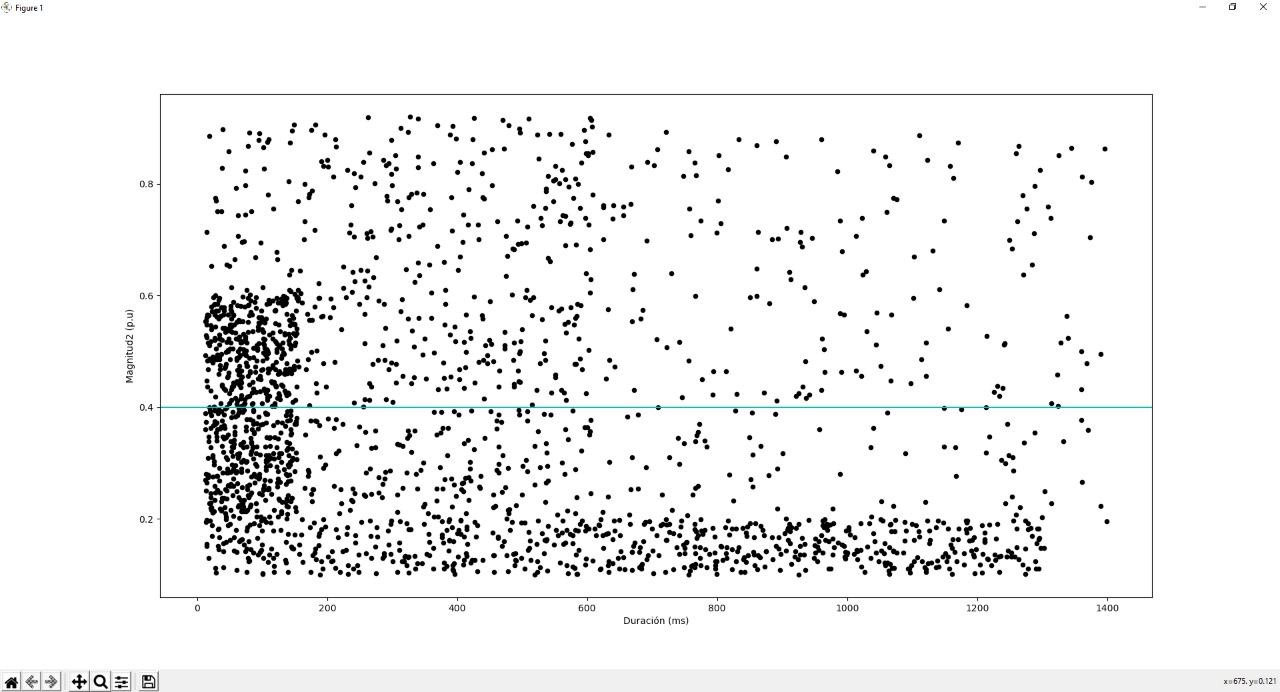Screen dimensions: 1280x692
Task: Activate the Zoom to rectangle tool
Action: pos(100,682)
